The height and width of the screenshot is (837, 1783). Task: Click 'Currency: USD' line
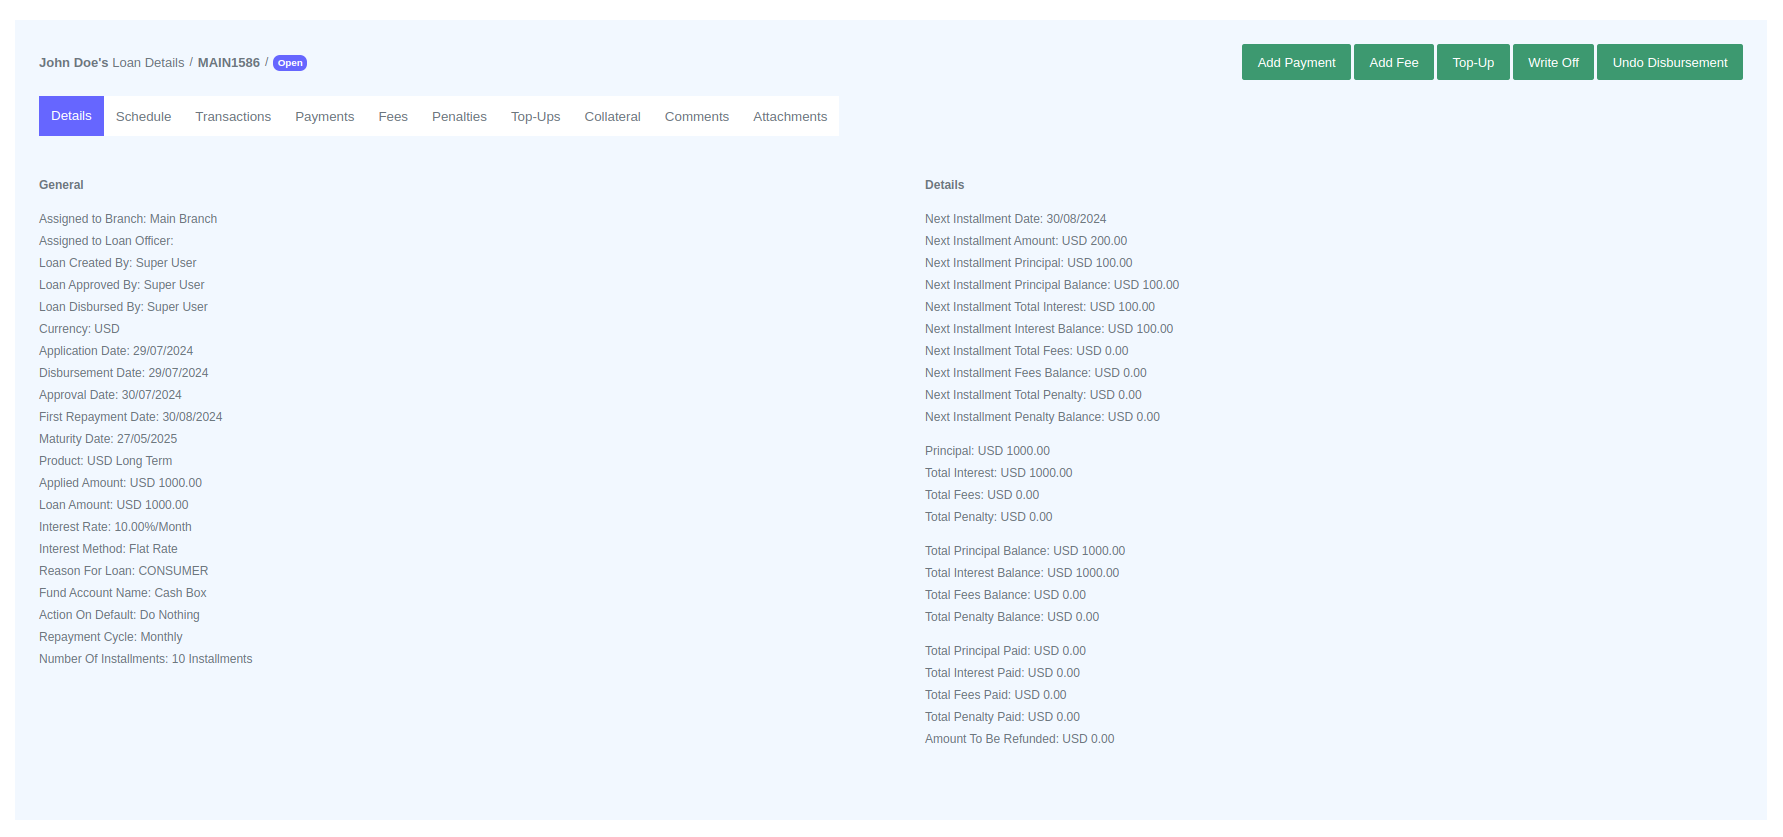click(x=79, y=329)
